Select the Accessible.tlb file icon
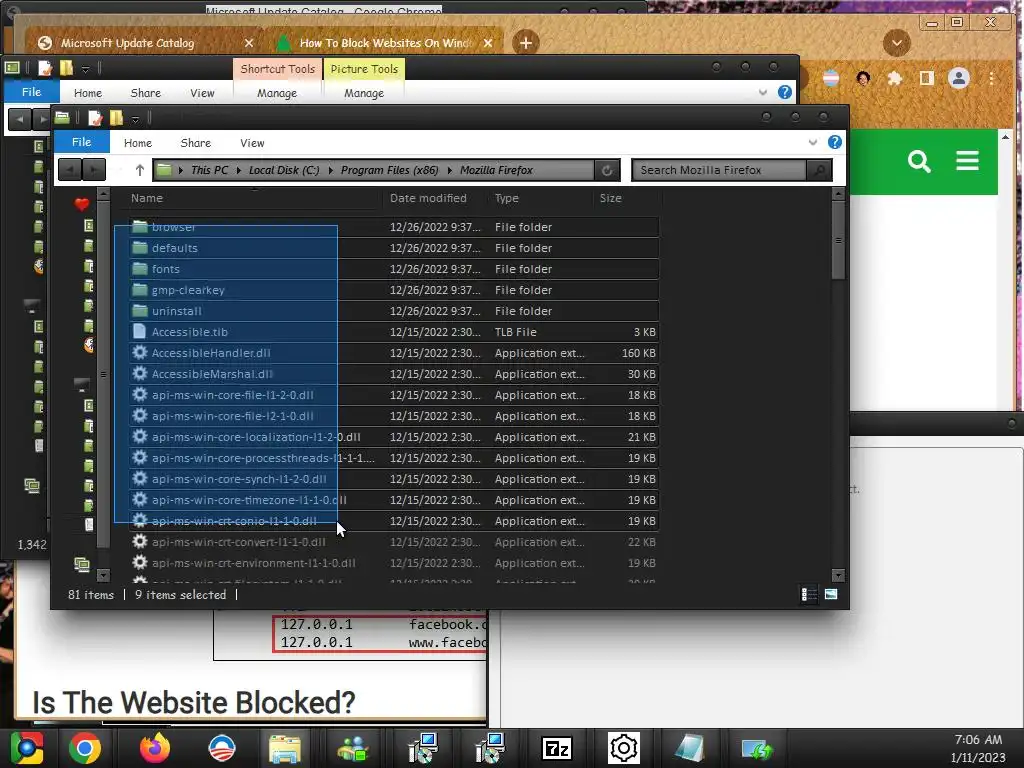This screenshot has width=1024, height=768. pyautogui.click(x=139, y=332)
